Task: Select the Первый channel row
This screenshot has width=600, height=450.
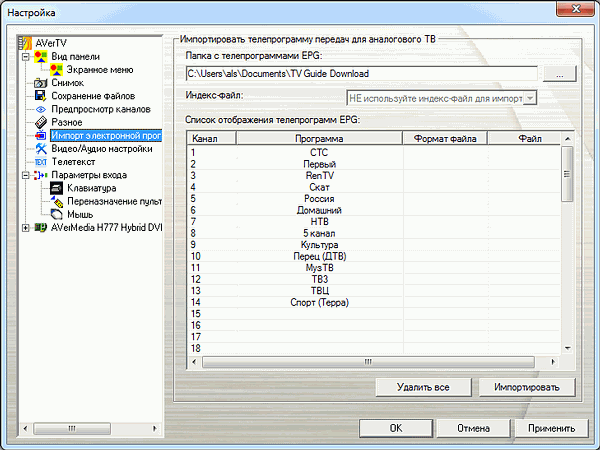Action: 374,164
